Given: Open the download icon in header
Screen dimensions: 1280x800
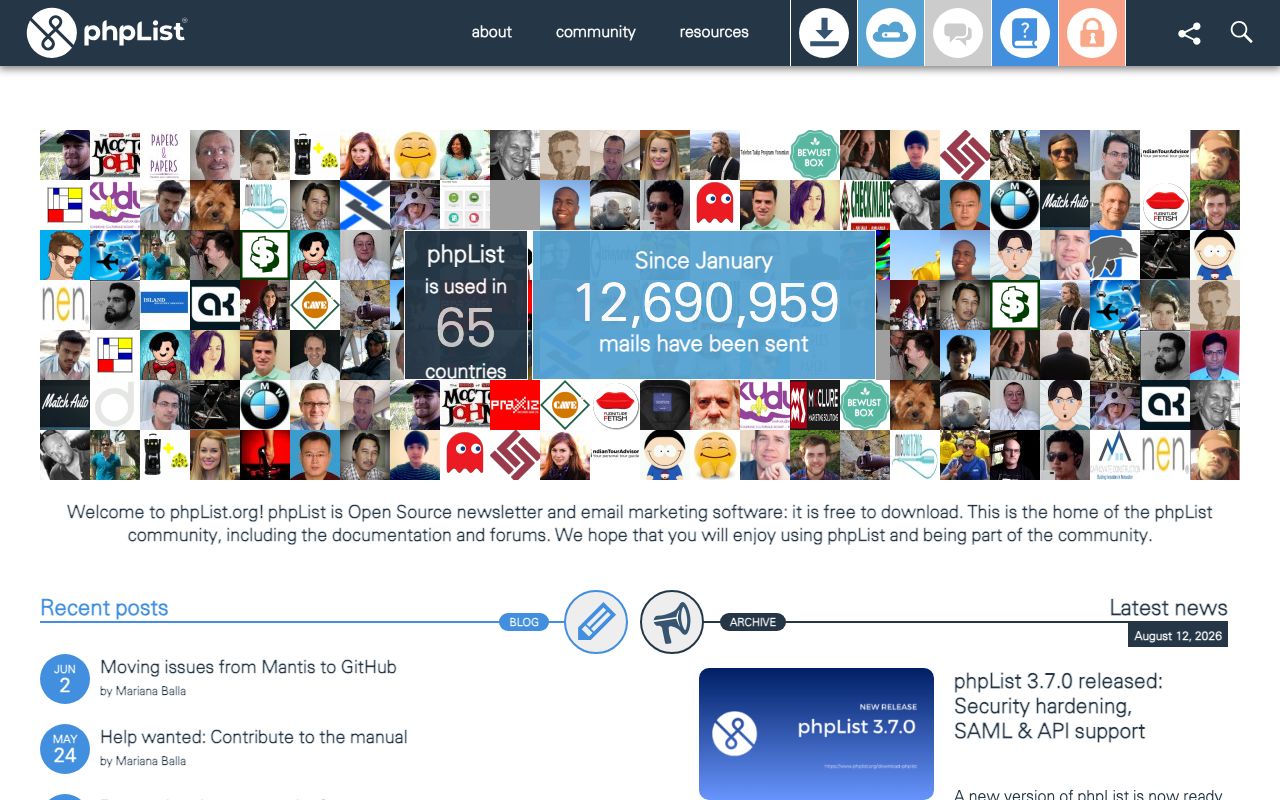Looking at the screenshot, I should pyautogui.click(x=824, y=33).
